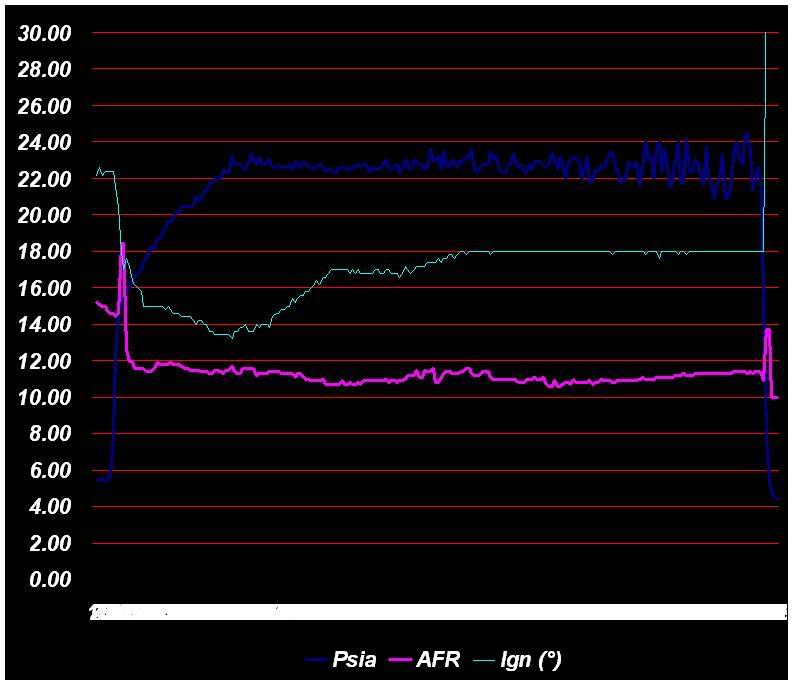Image resolution: width=793 pixels, height=684 pixels.
Task: Click the 16.00 axis label
Action: (x=45, y=289)
